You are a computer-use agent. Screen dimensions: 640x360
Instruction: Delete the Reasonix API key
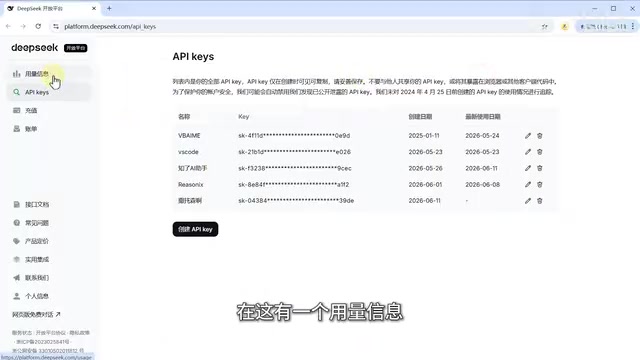tap(540, 184)
